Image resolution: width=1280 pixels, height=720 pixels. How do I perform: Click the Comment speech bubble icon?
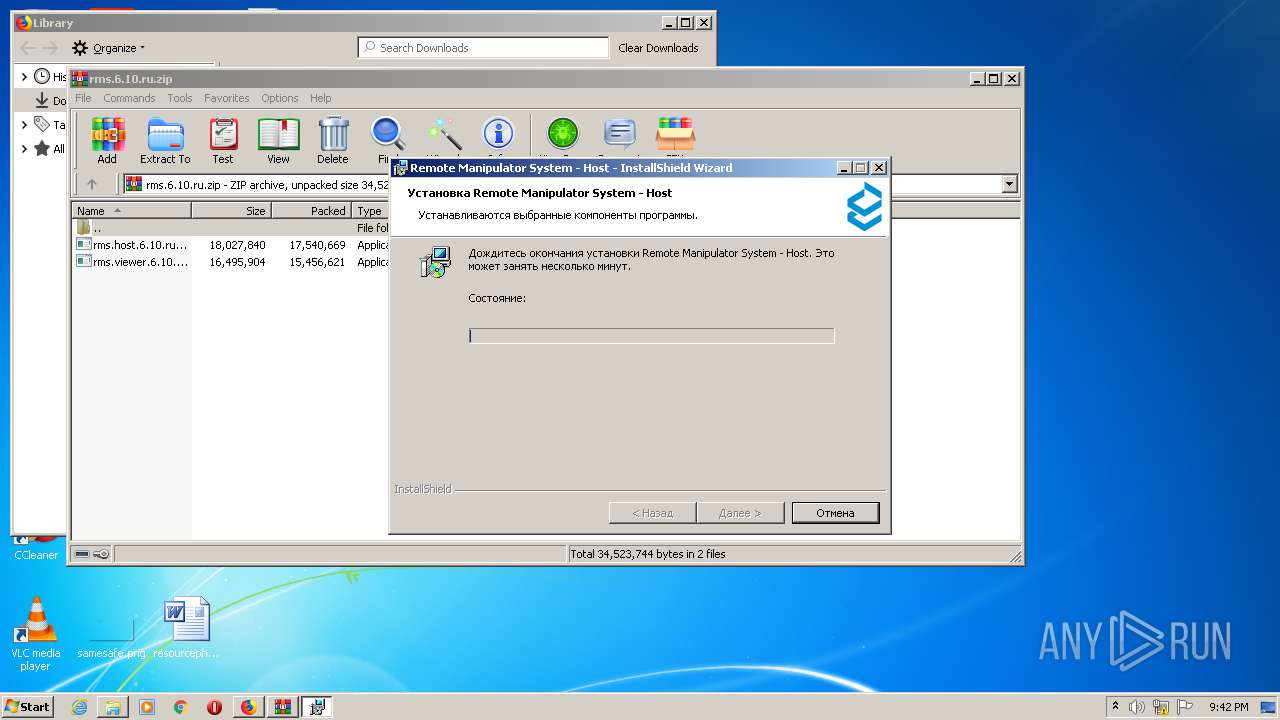[x=620, y=135]
